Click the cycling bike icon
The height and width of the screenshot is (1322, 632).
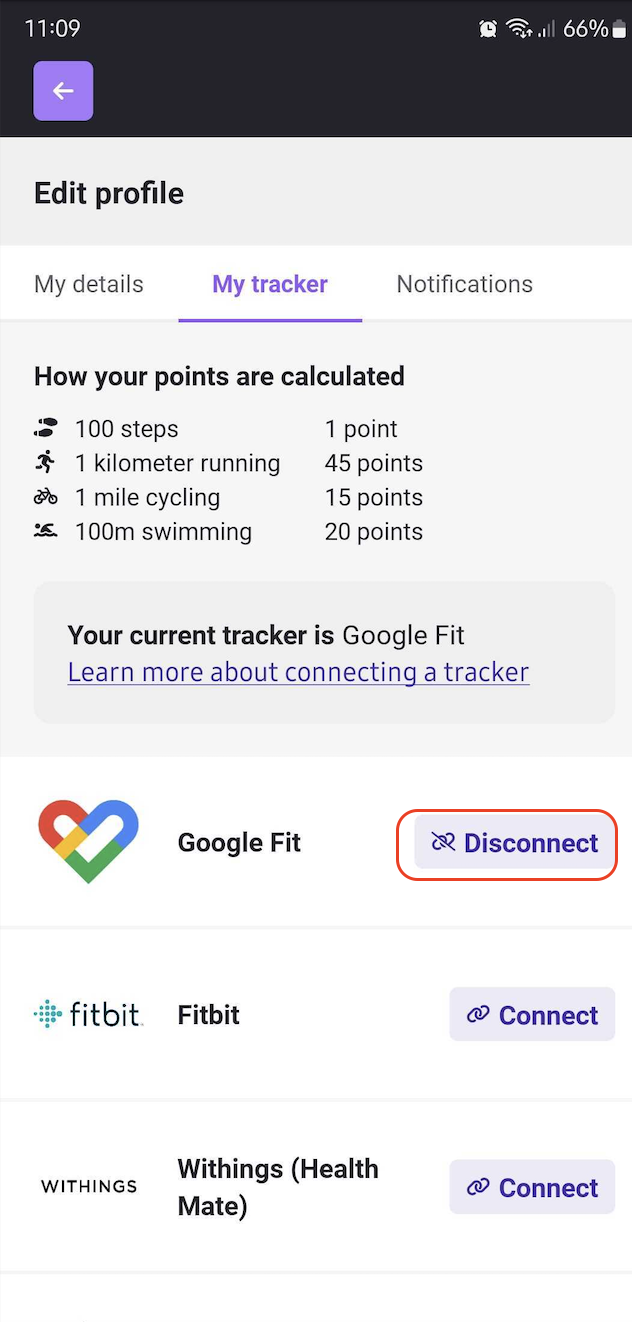[x=45, y=497]
